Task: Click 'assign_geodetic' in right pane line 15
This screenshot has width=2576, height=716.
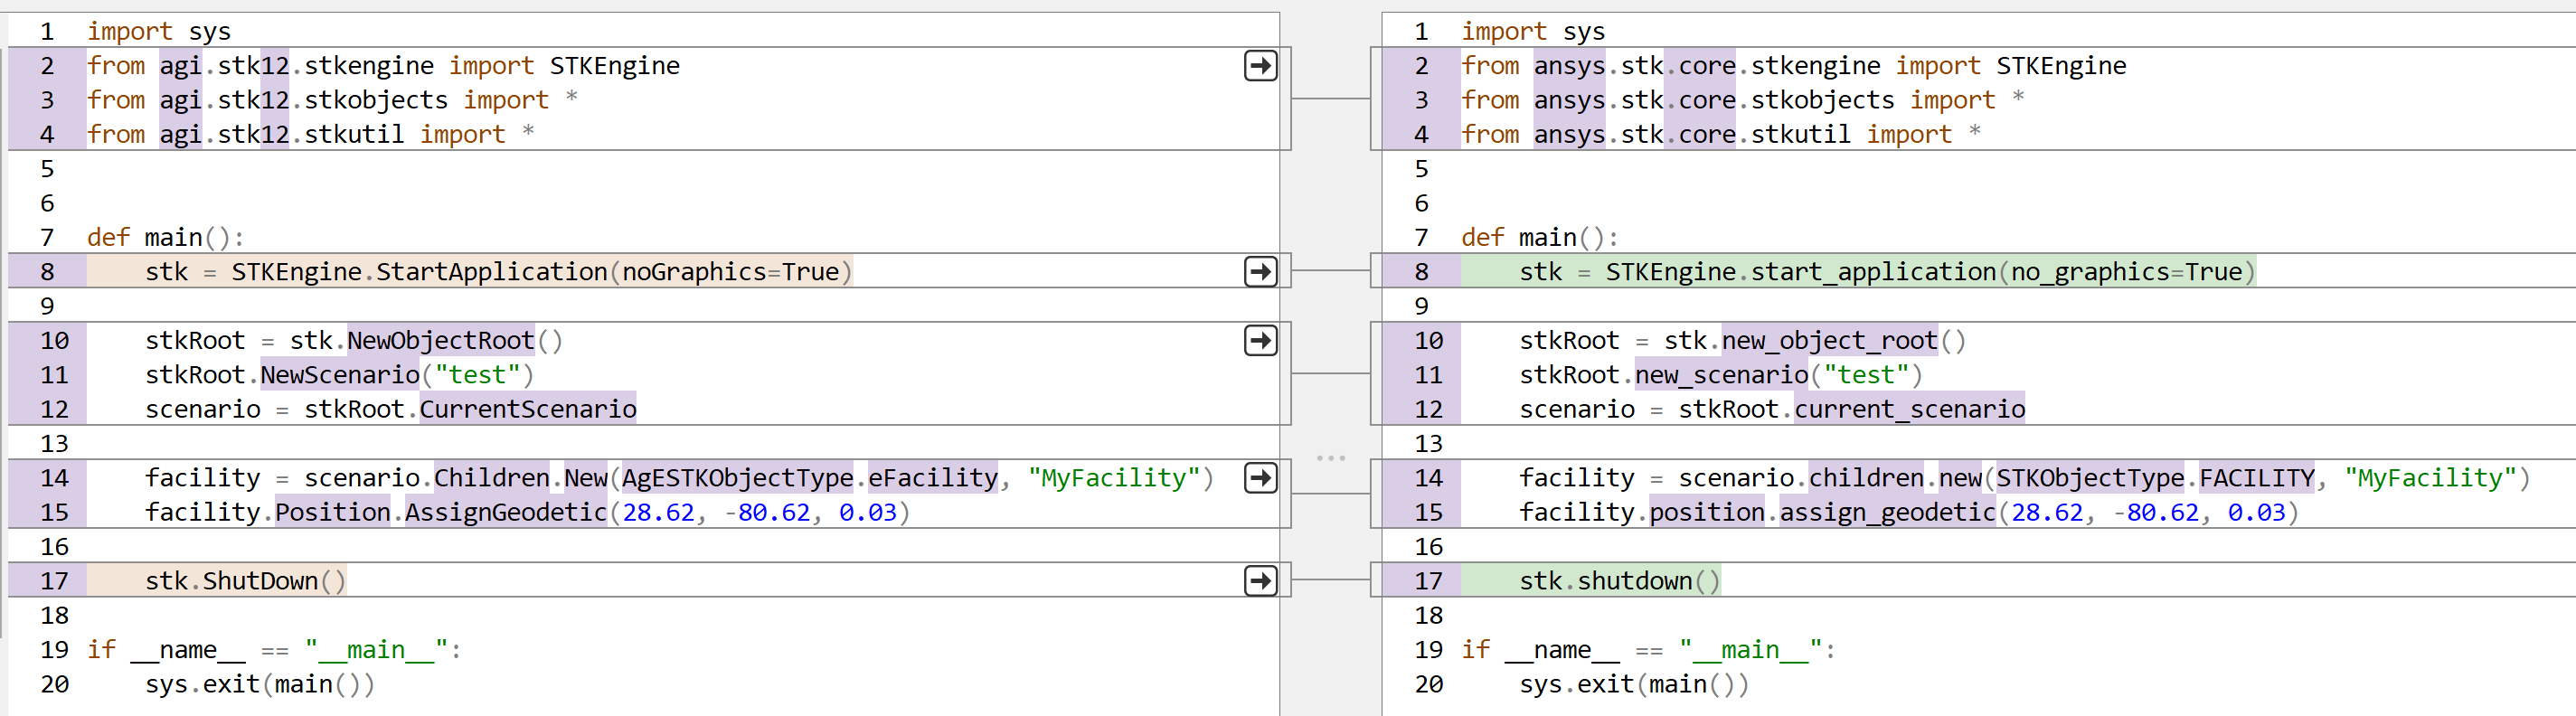Action: pyautogui.click(x=1887, y=512)
